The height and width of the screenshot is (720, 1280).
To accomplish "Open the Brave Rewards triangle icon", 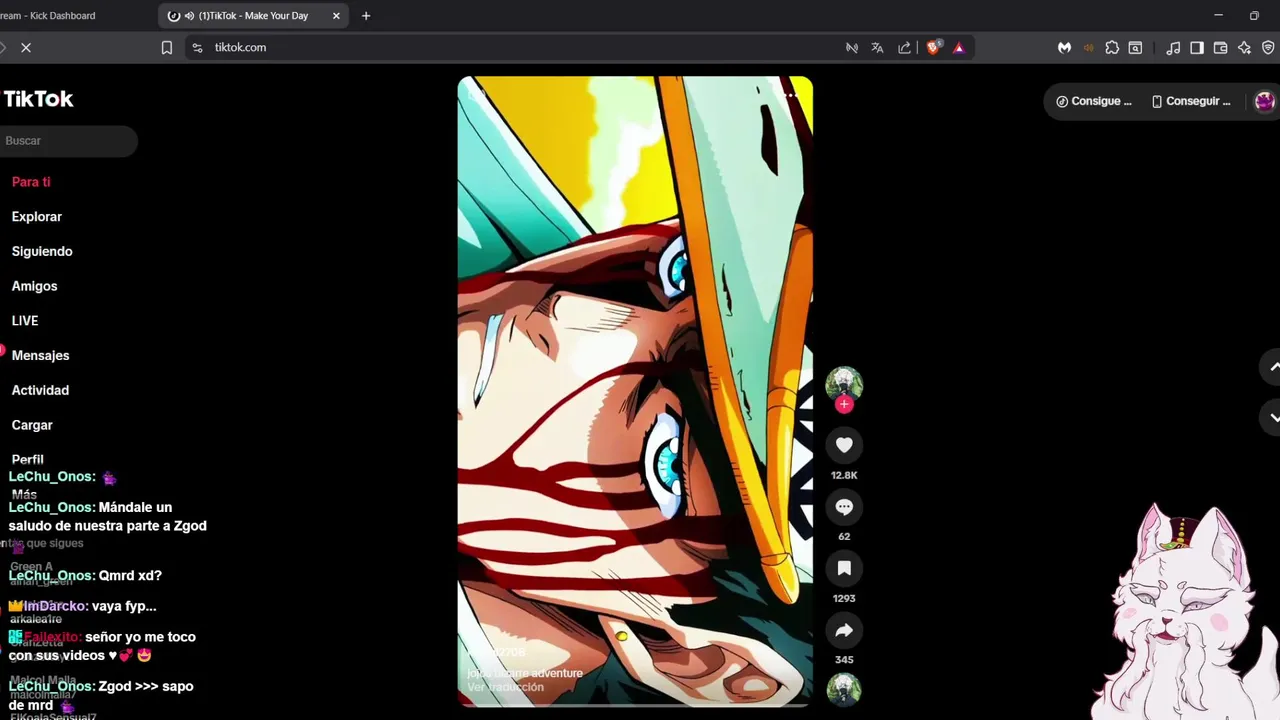I will tap(958, 47).
